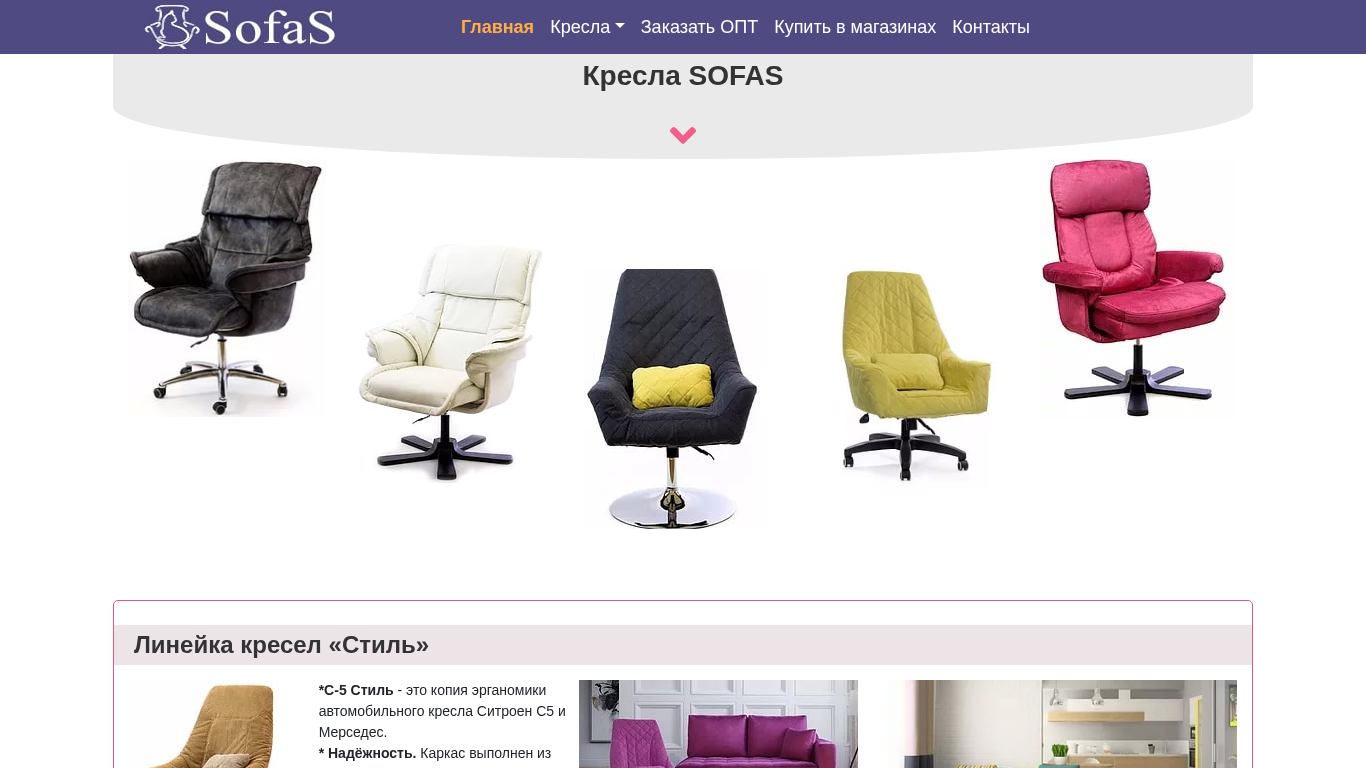
Task: Open the purple sofa interior photo
Action: pos(718,724)
